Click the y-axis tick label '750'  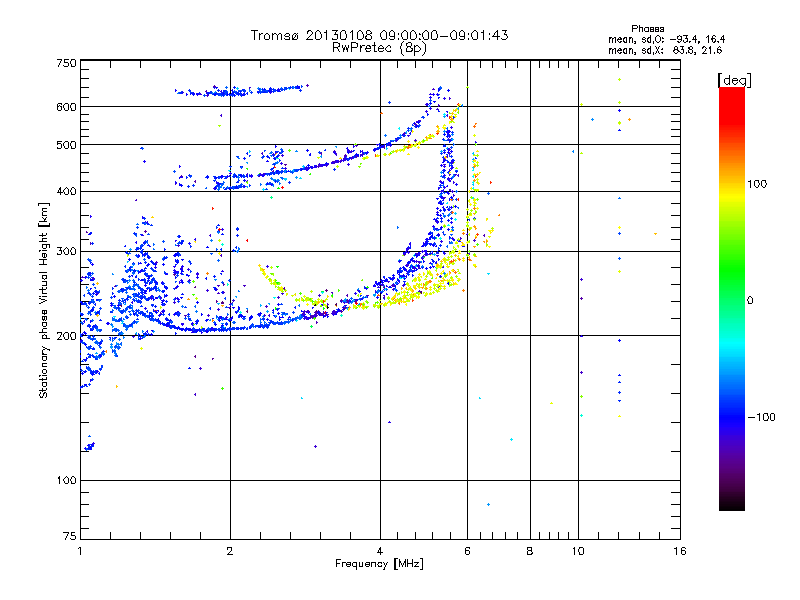pos(67,63)
